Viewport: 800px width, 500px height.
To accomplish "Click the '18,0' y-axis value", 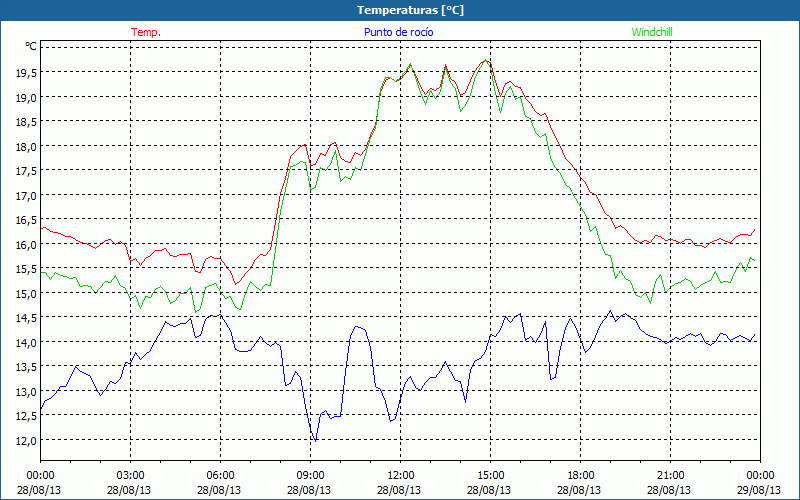I will (25, 147).
